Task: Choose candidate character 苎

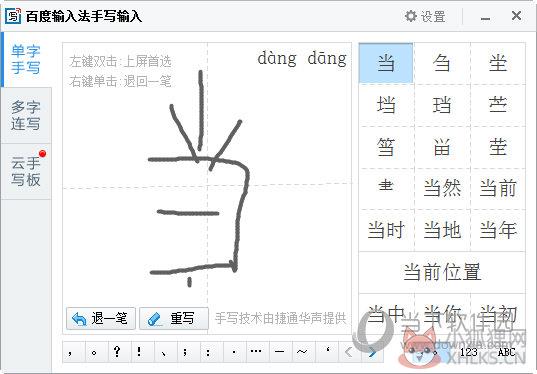Action: [x=498, y=105]
